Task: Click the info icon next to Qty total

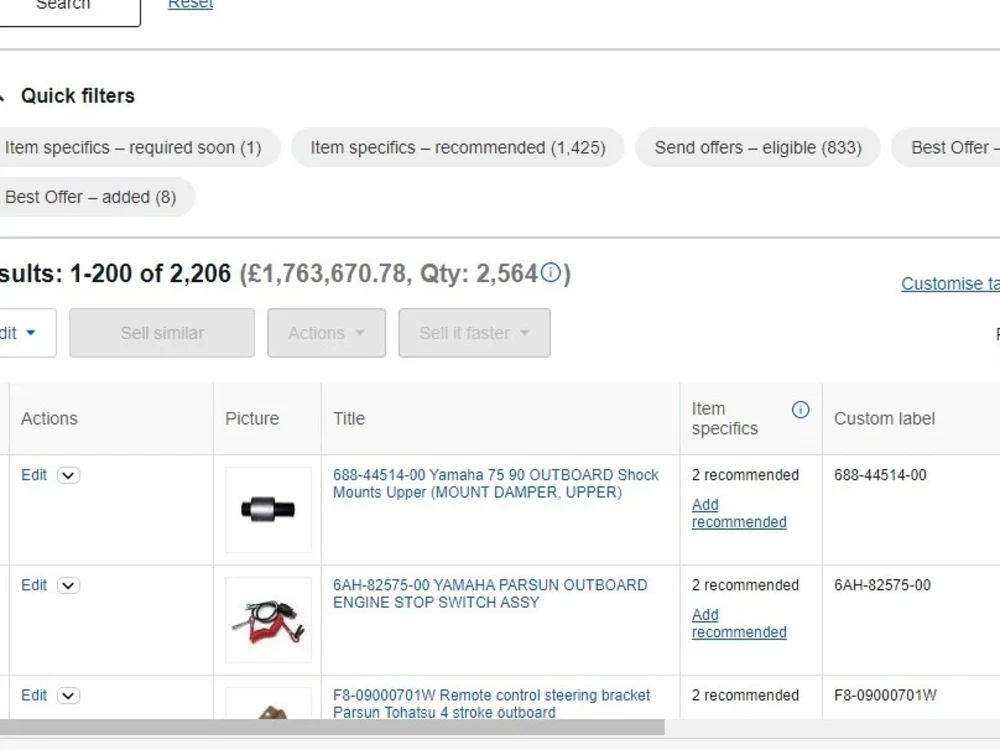Action: pyautogui.click(x=550, y=273)
